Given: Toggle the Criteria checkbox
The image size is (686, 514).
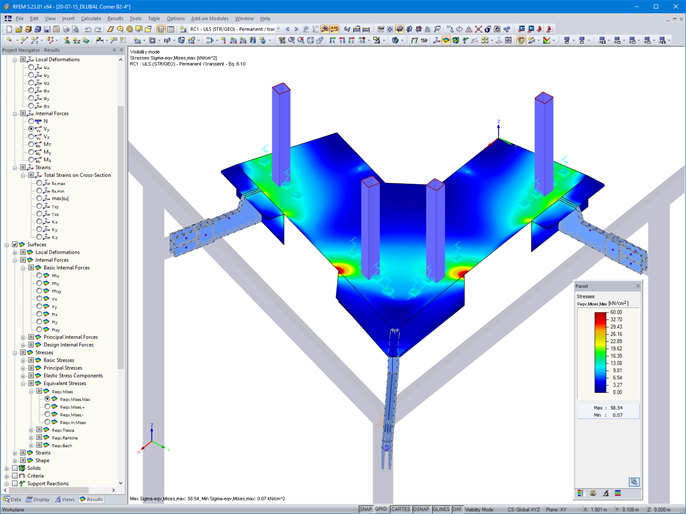Looking at the screenshot, I should click(x=15, y=476).
